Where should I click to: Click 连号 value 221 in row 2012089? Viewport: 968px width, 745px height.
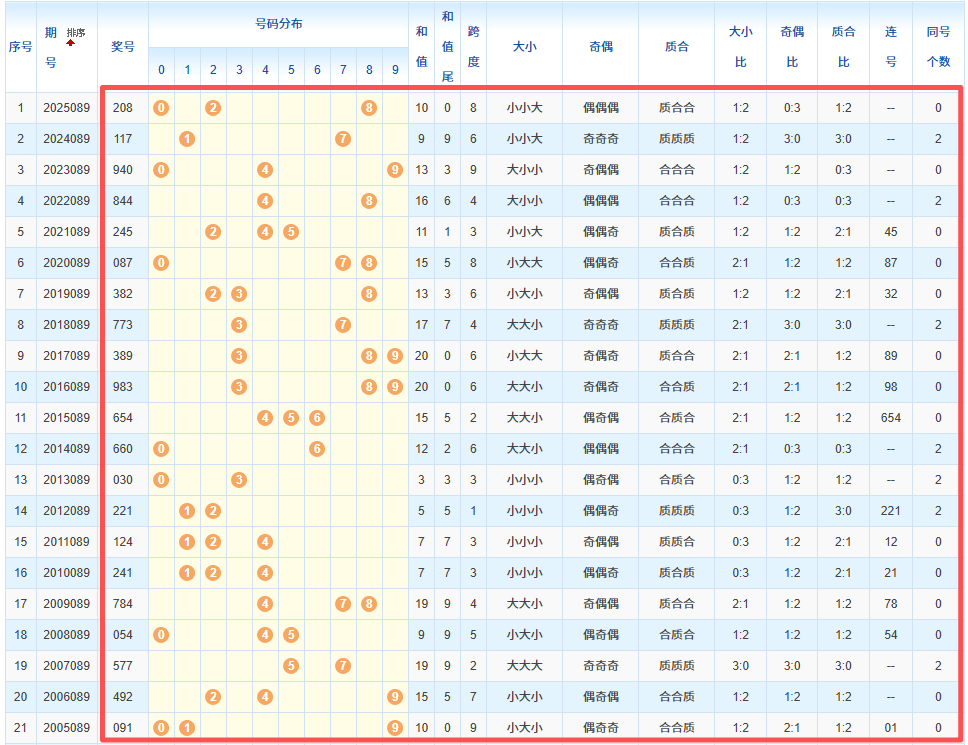890,511
